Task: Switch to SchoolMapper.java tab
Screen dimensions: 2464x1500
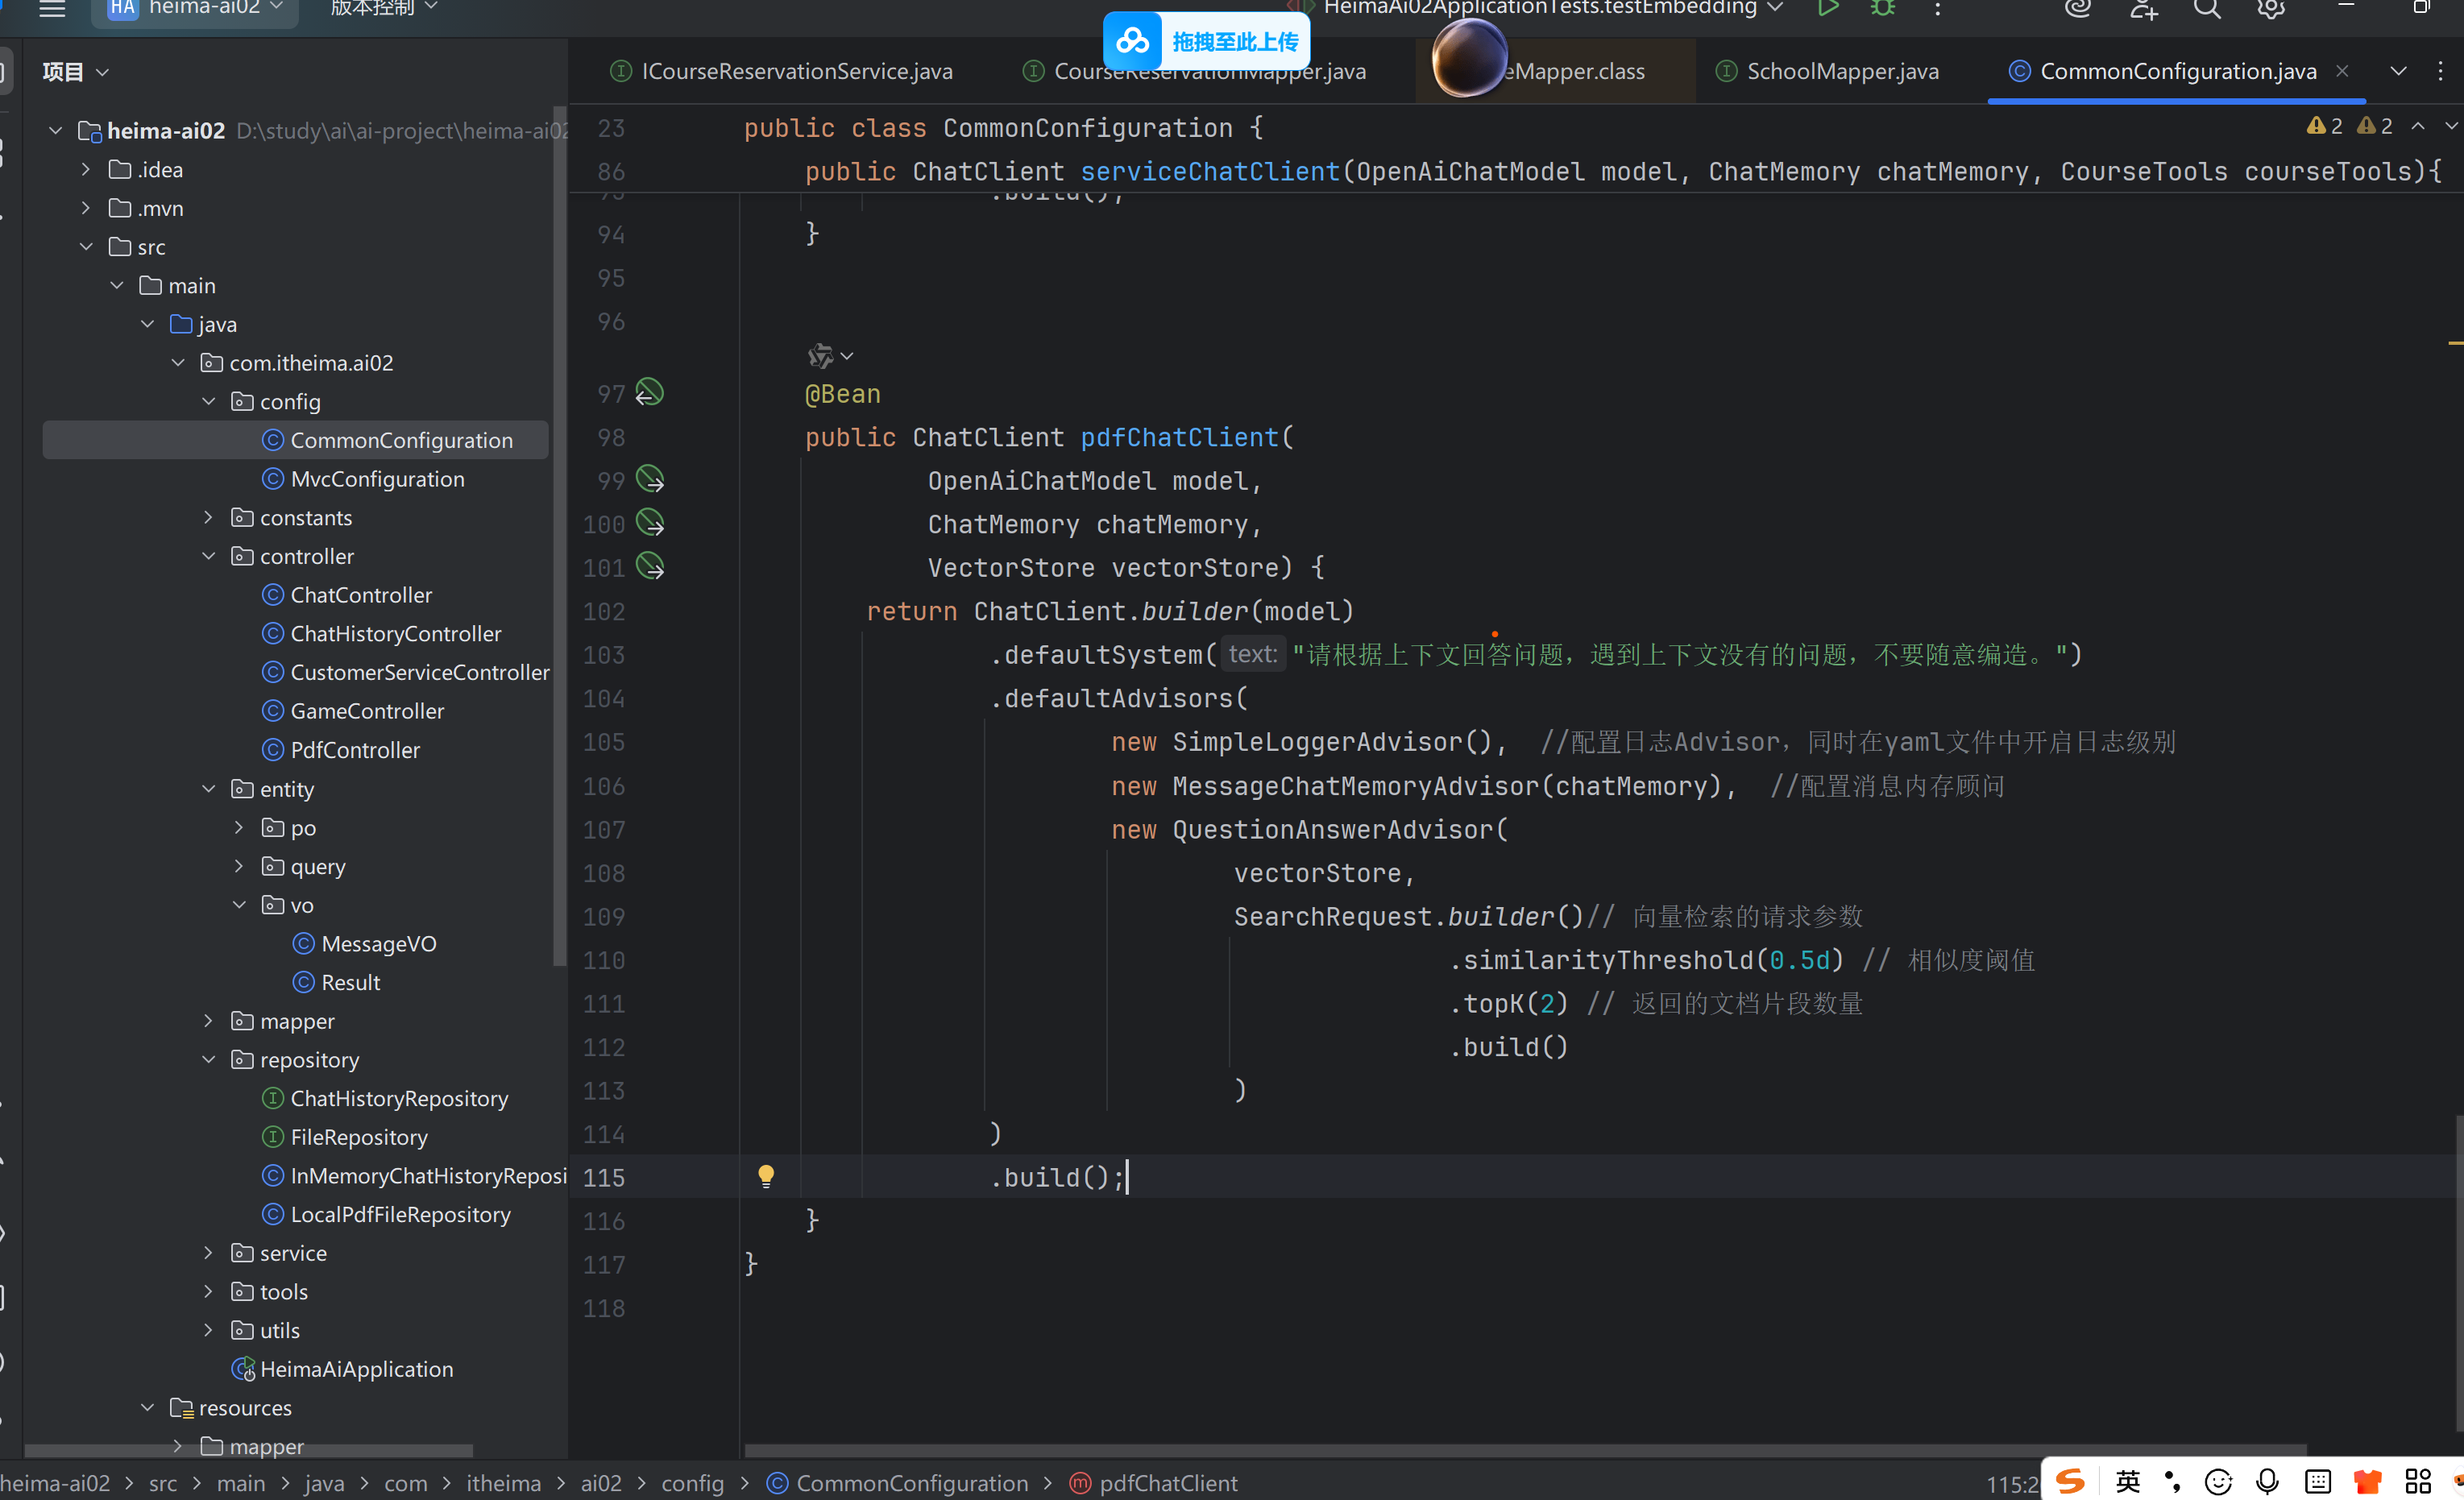Action: (1842, 71)
